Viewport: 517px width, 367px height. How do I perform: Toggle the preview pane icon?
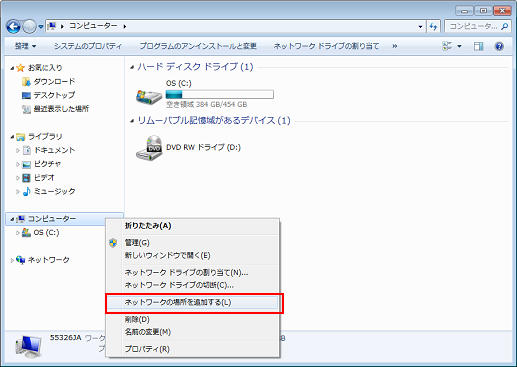click(479, 46)
